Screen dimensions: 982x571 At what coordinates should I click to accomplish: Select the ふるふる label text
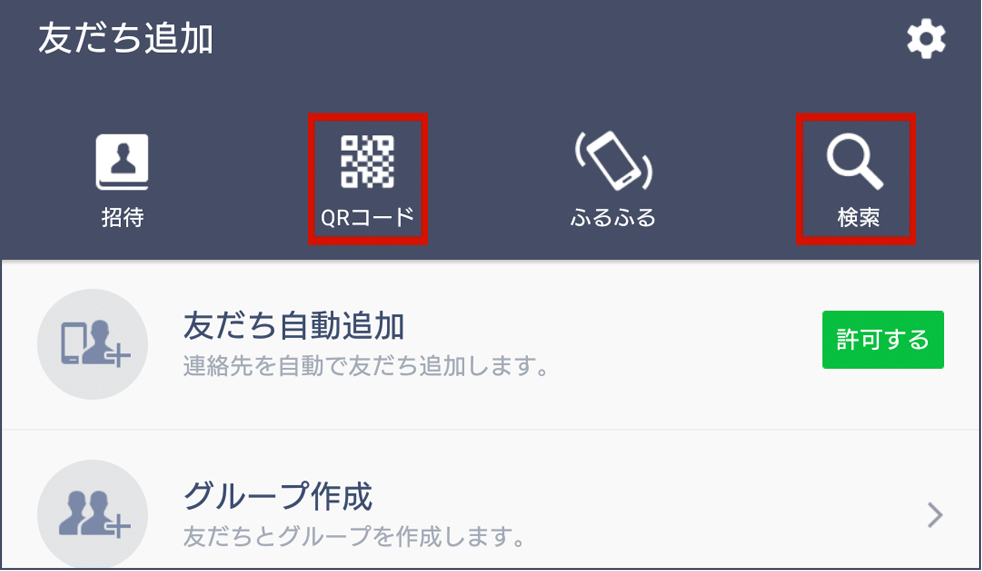[613, 217]
